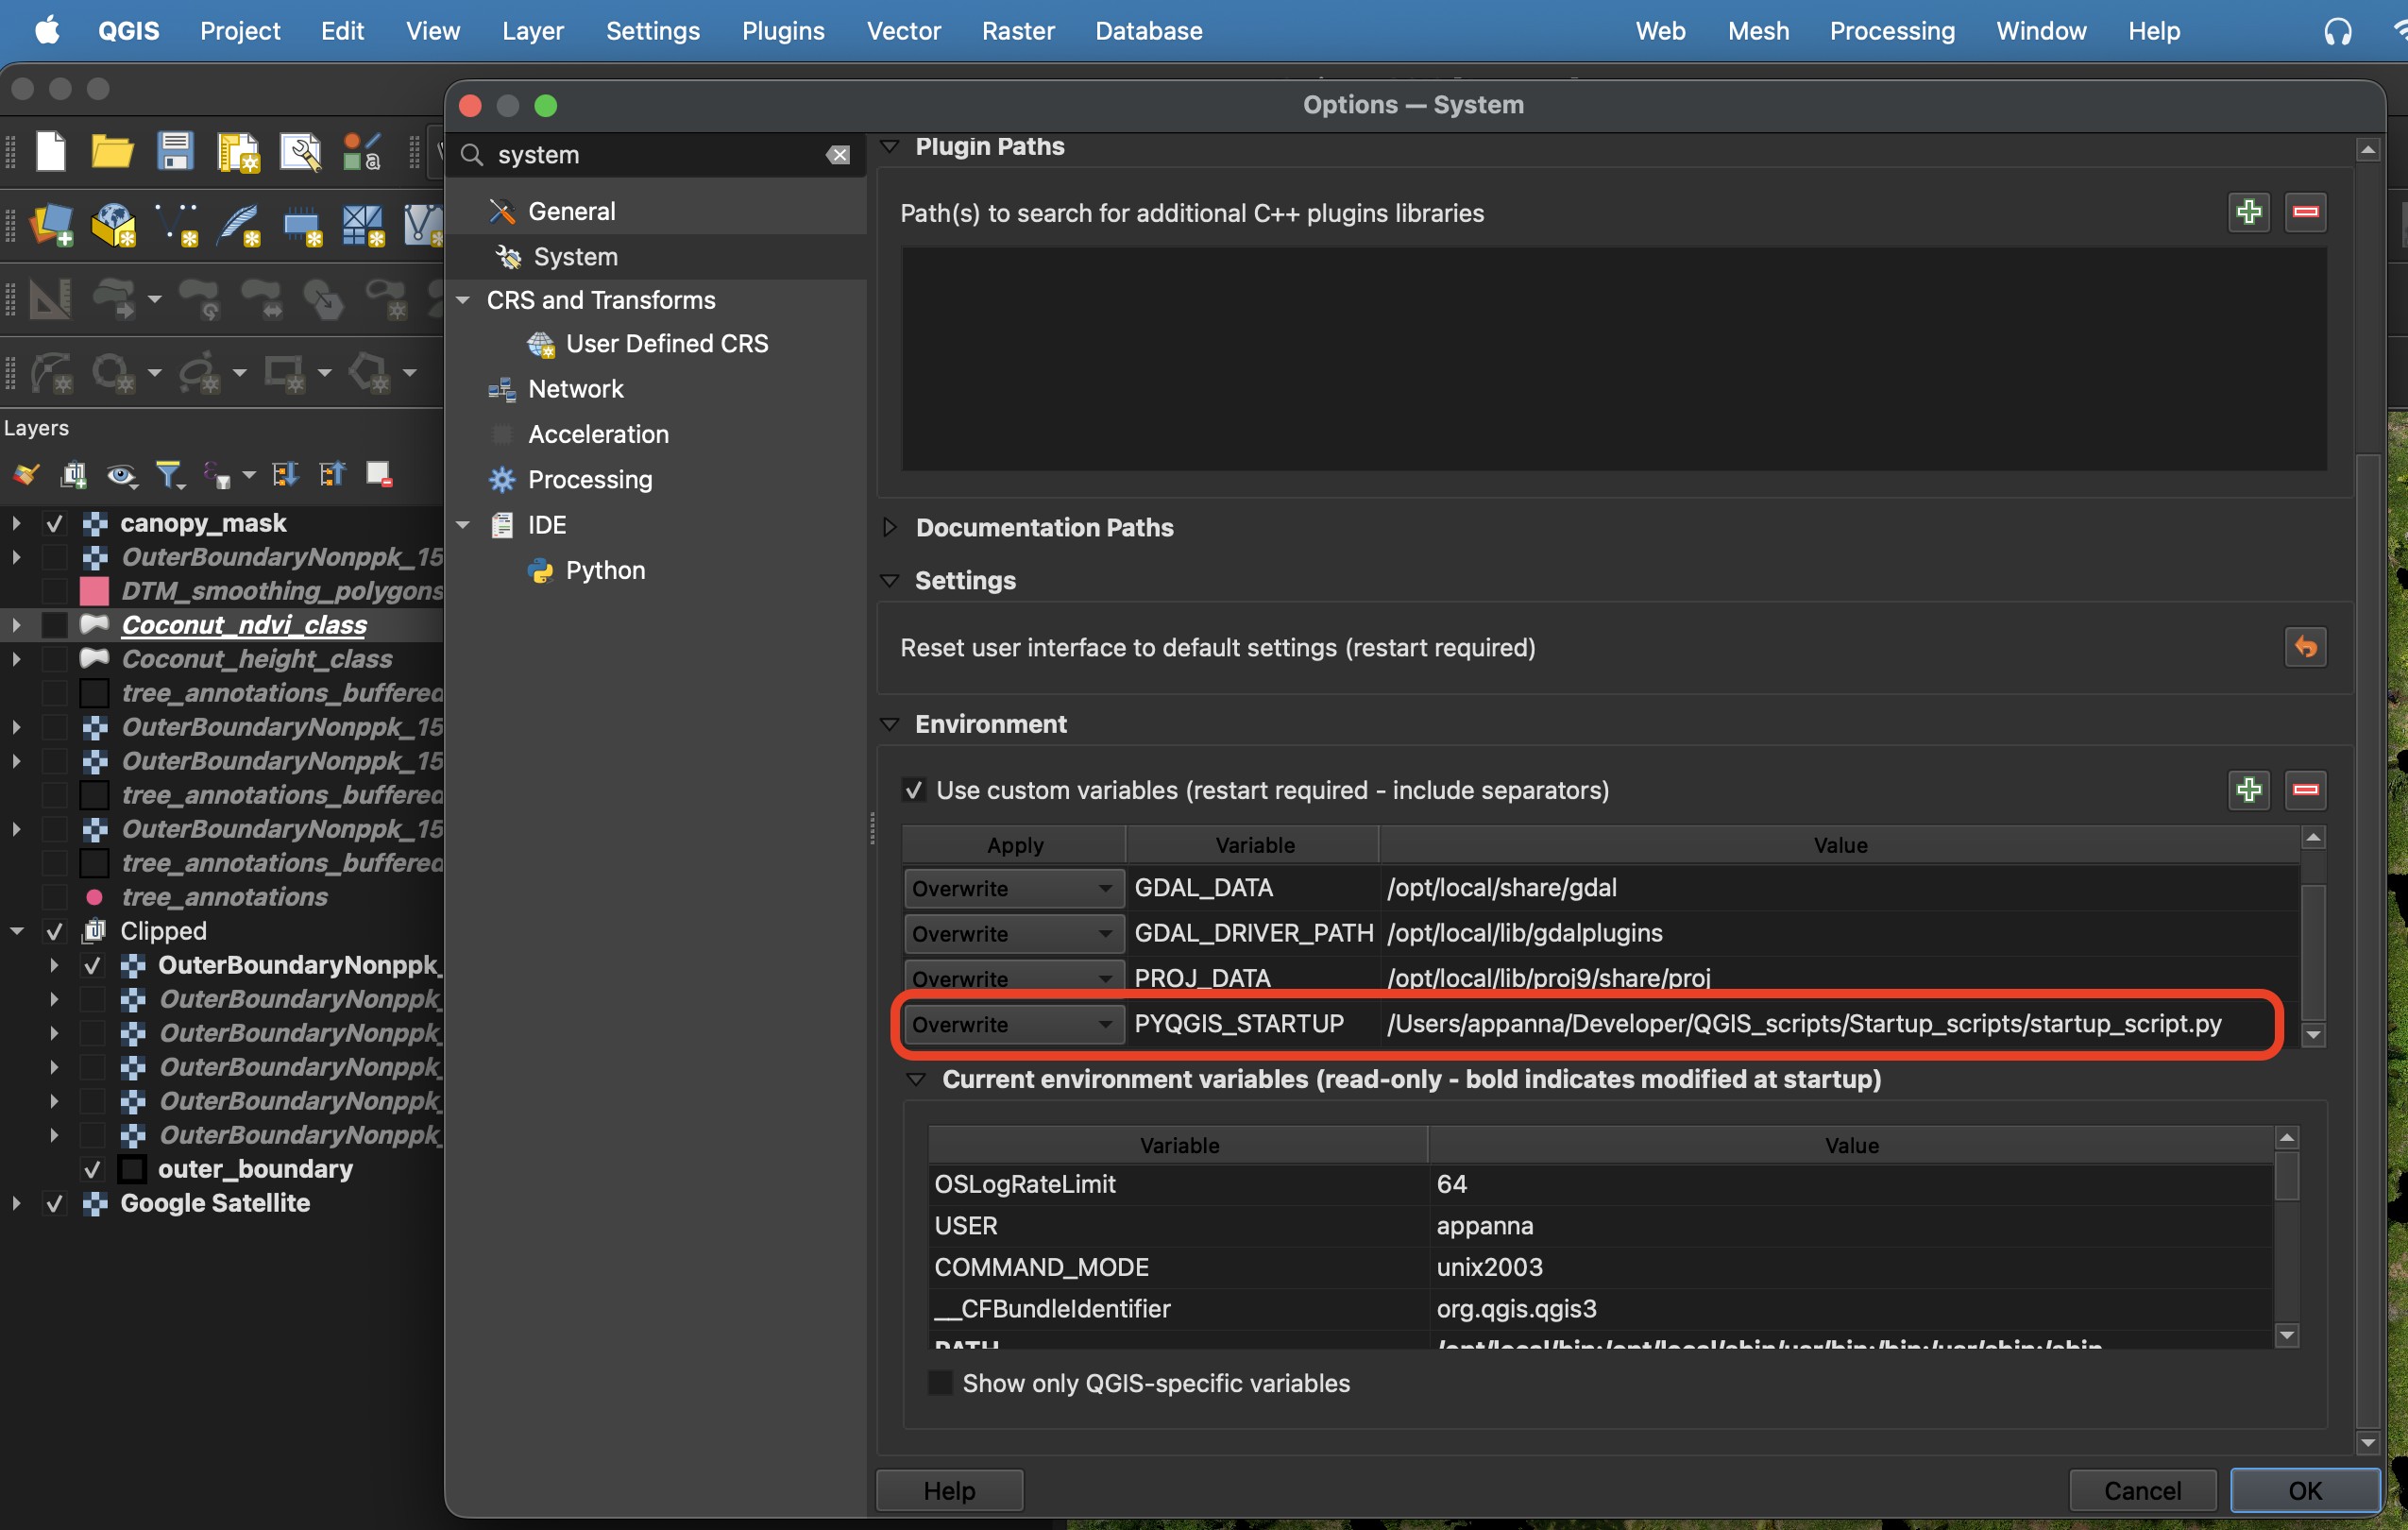Click the options search input field

coord(655,155)
